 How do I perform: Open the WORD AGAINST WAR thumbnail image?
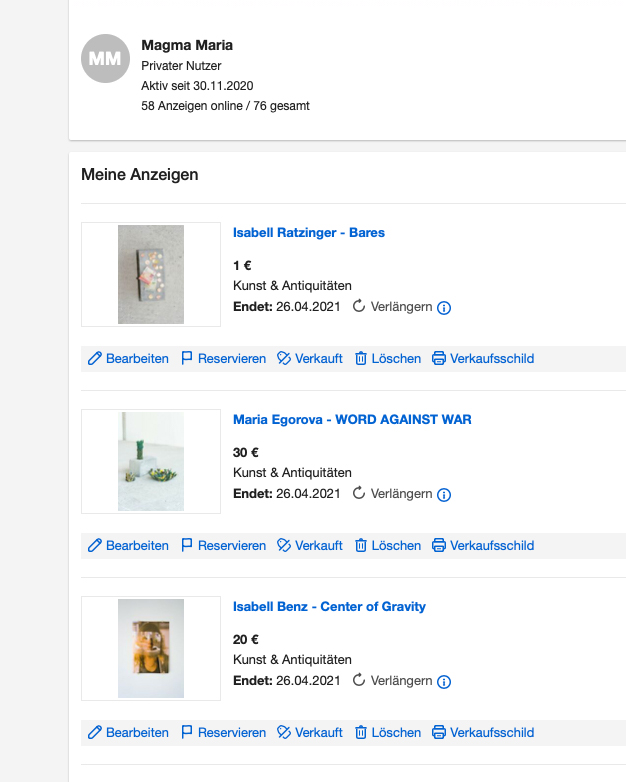pyautogui.click(x=151, y=461)
